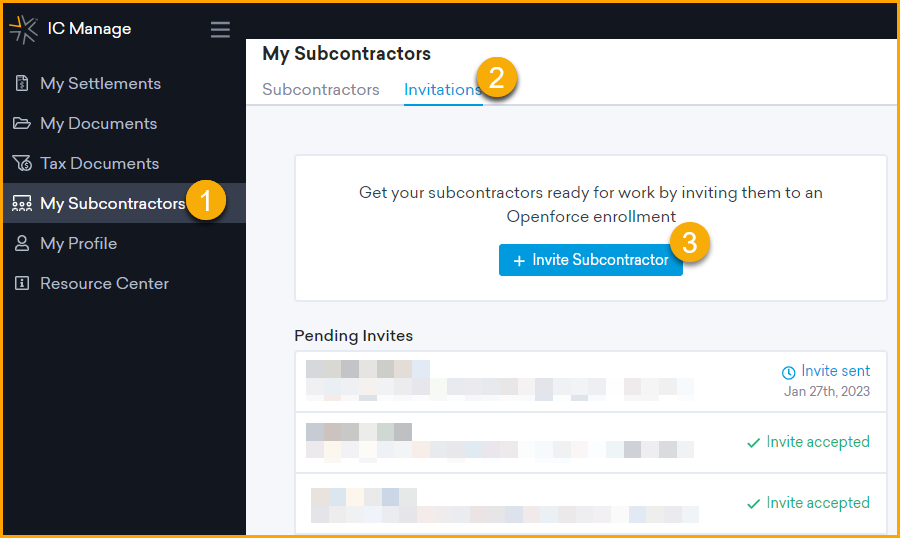Image resolution: width=900 pixels, height=538 pixels.
Task: Click the Invite sent status link
Action: (x=835, y=371)
